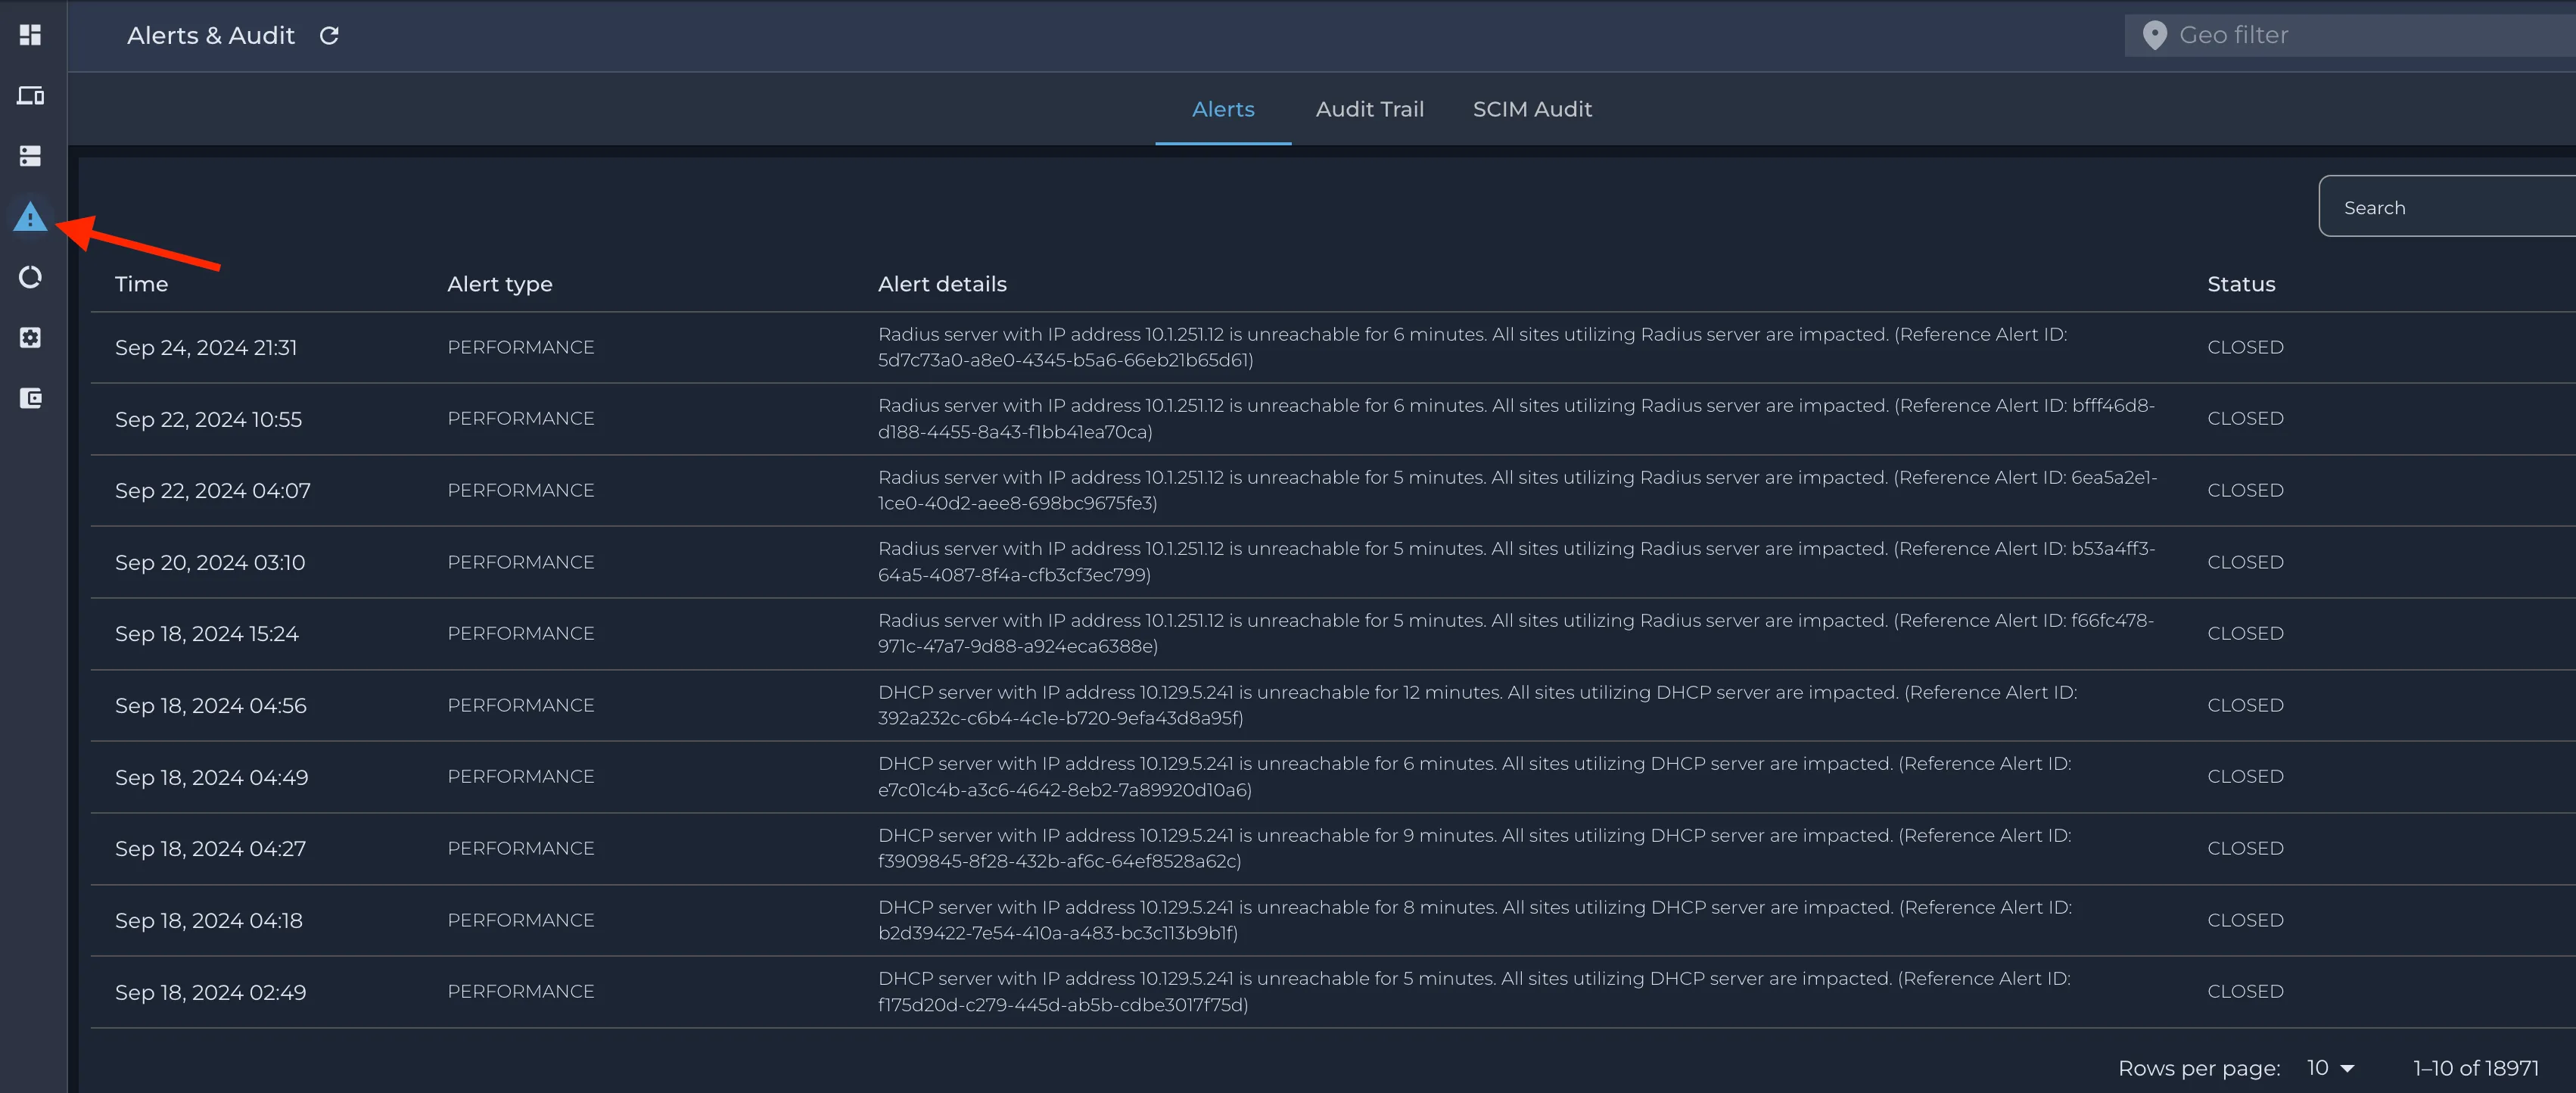
Task: Switch to the Audit Trail tab
Action: click(1369, 109)
